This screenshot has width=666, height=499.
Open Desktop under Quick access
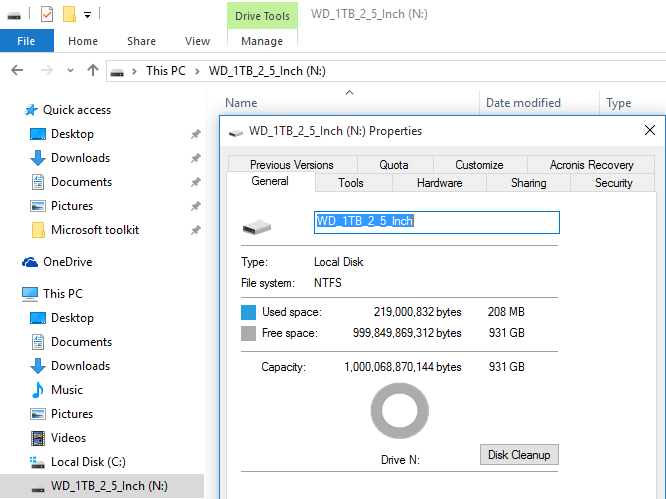click(x=72, y=134)
